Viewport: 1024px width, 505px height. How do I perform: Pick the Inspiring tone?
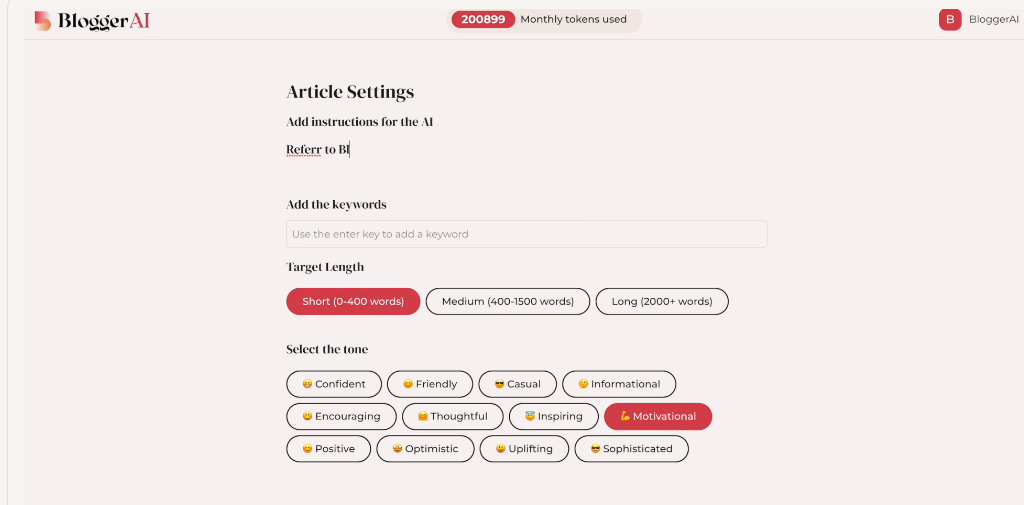[554, 416]
